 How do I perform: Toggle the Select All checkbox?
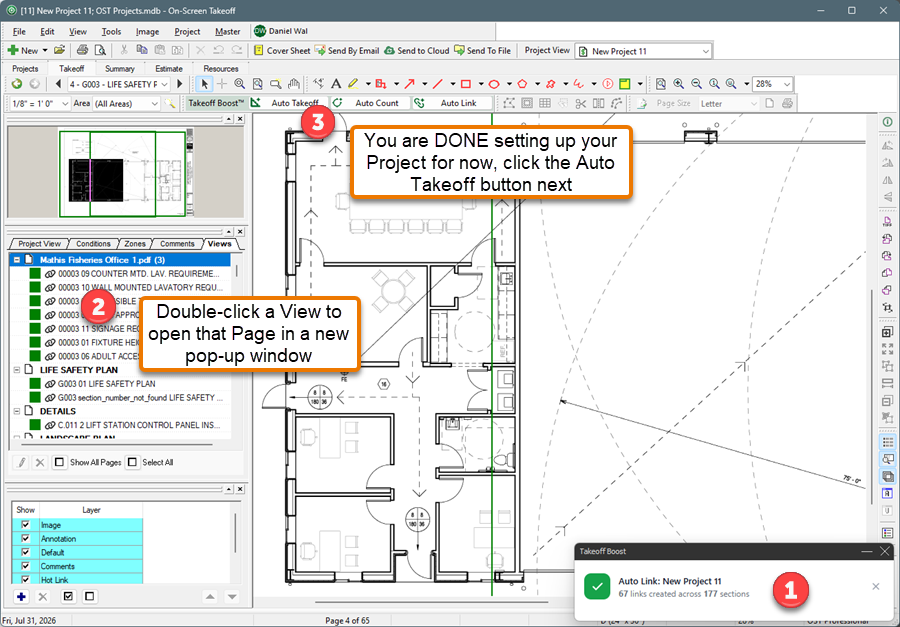click(132, 462)
